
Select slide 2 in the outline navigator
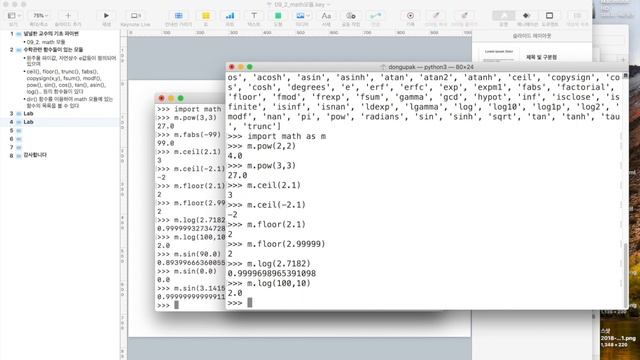[x=60, y=50]
